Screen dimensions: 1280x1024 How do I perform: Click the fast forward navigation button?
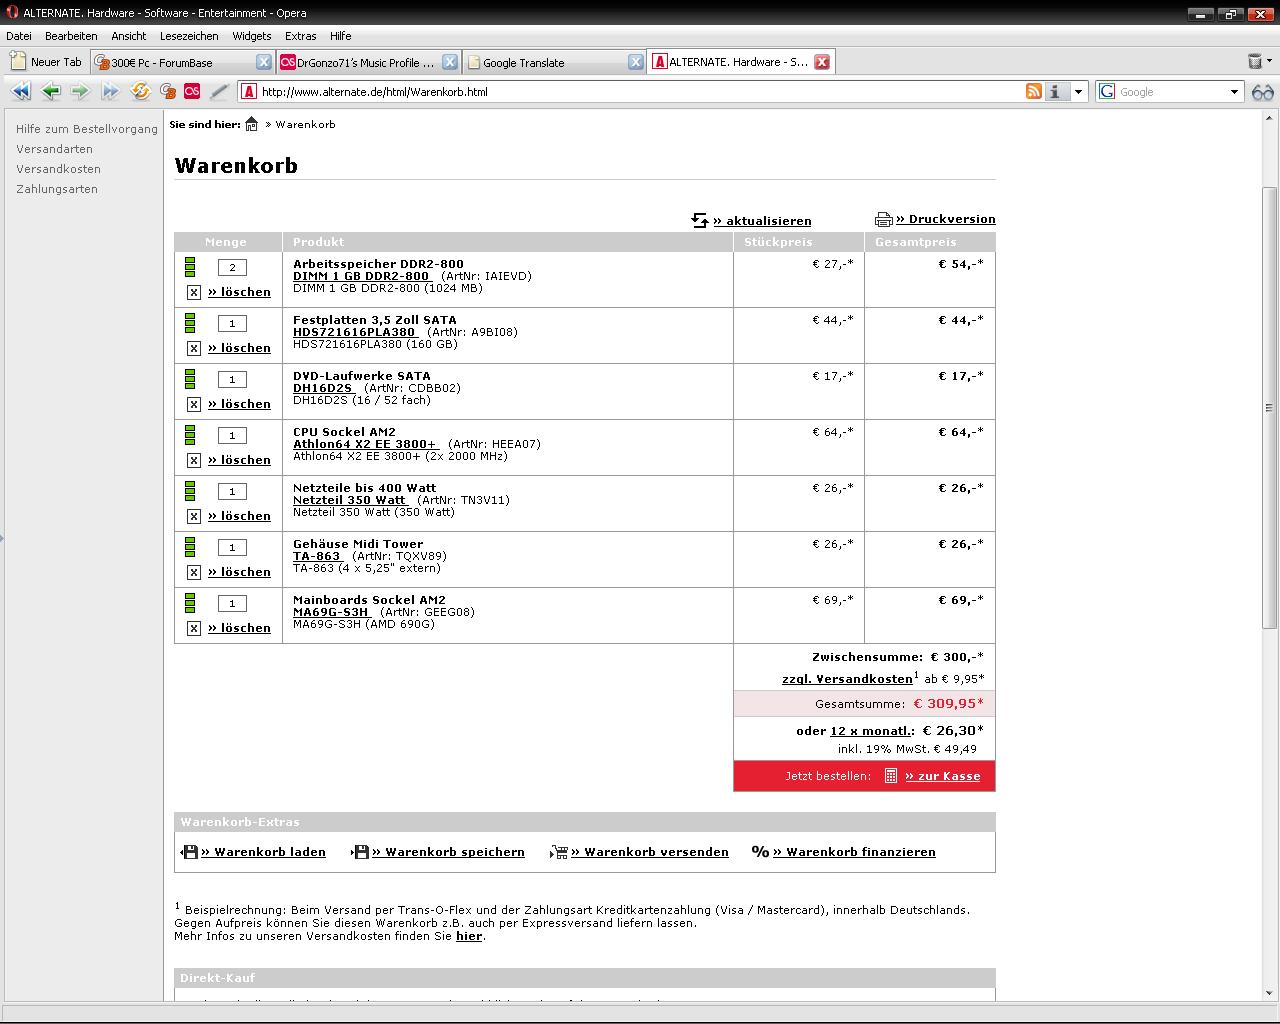click(x=110, y=91)
